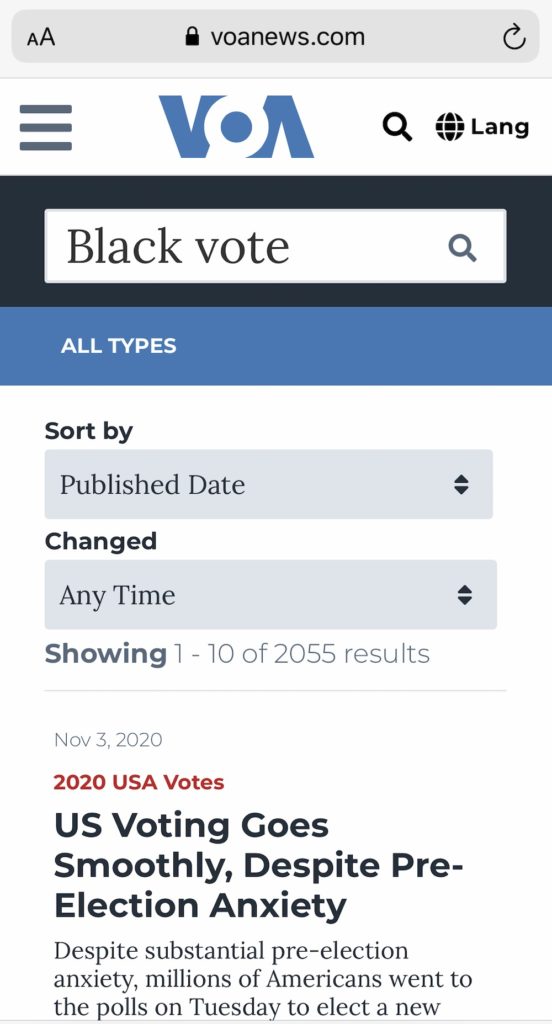
Task: Tap the padlock icon in address bar
Action: click(192, 36)
